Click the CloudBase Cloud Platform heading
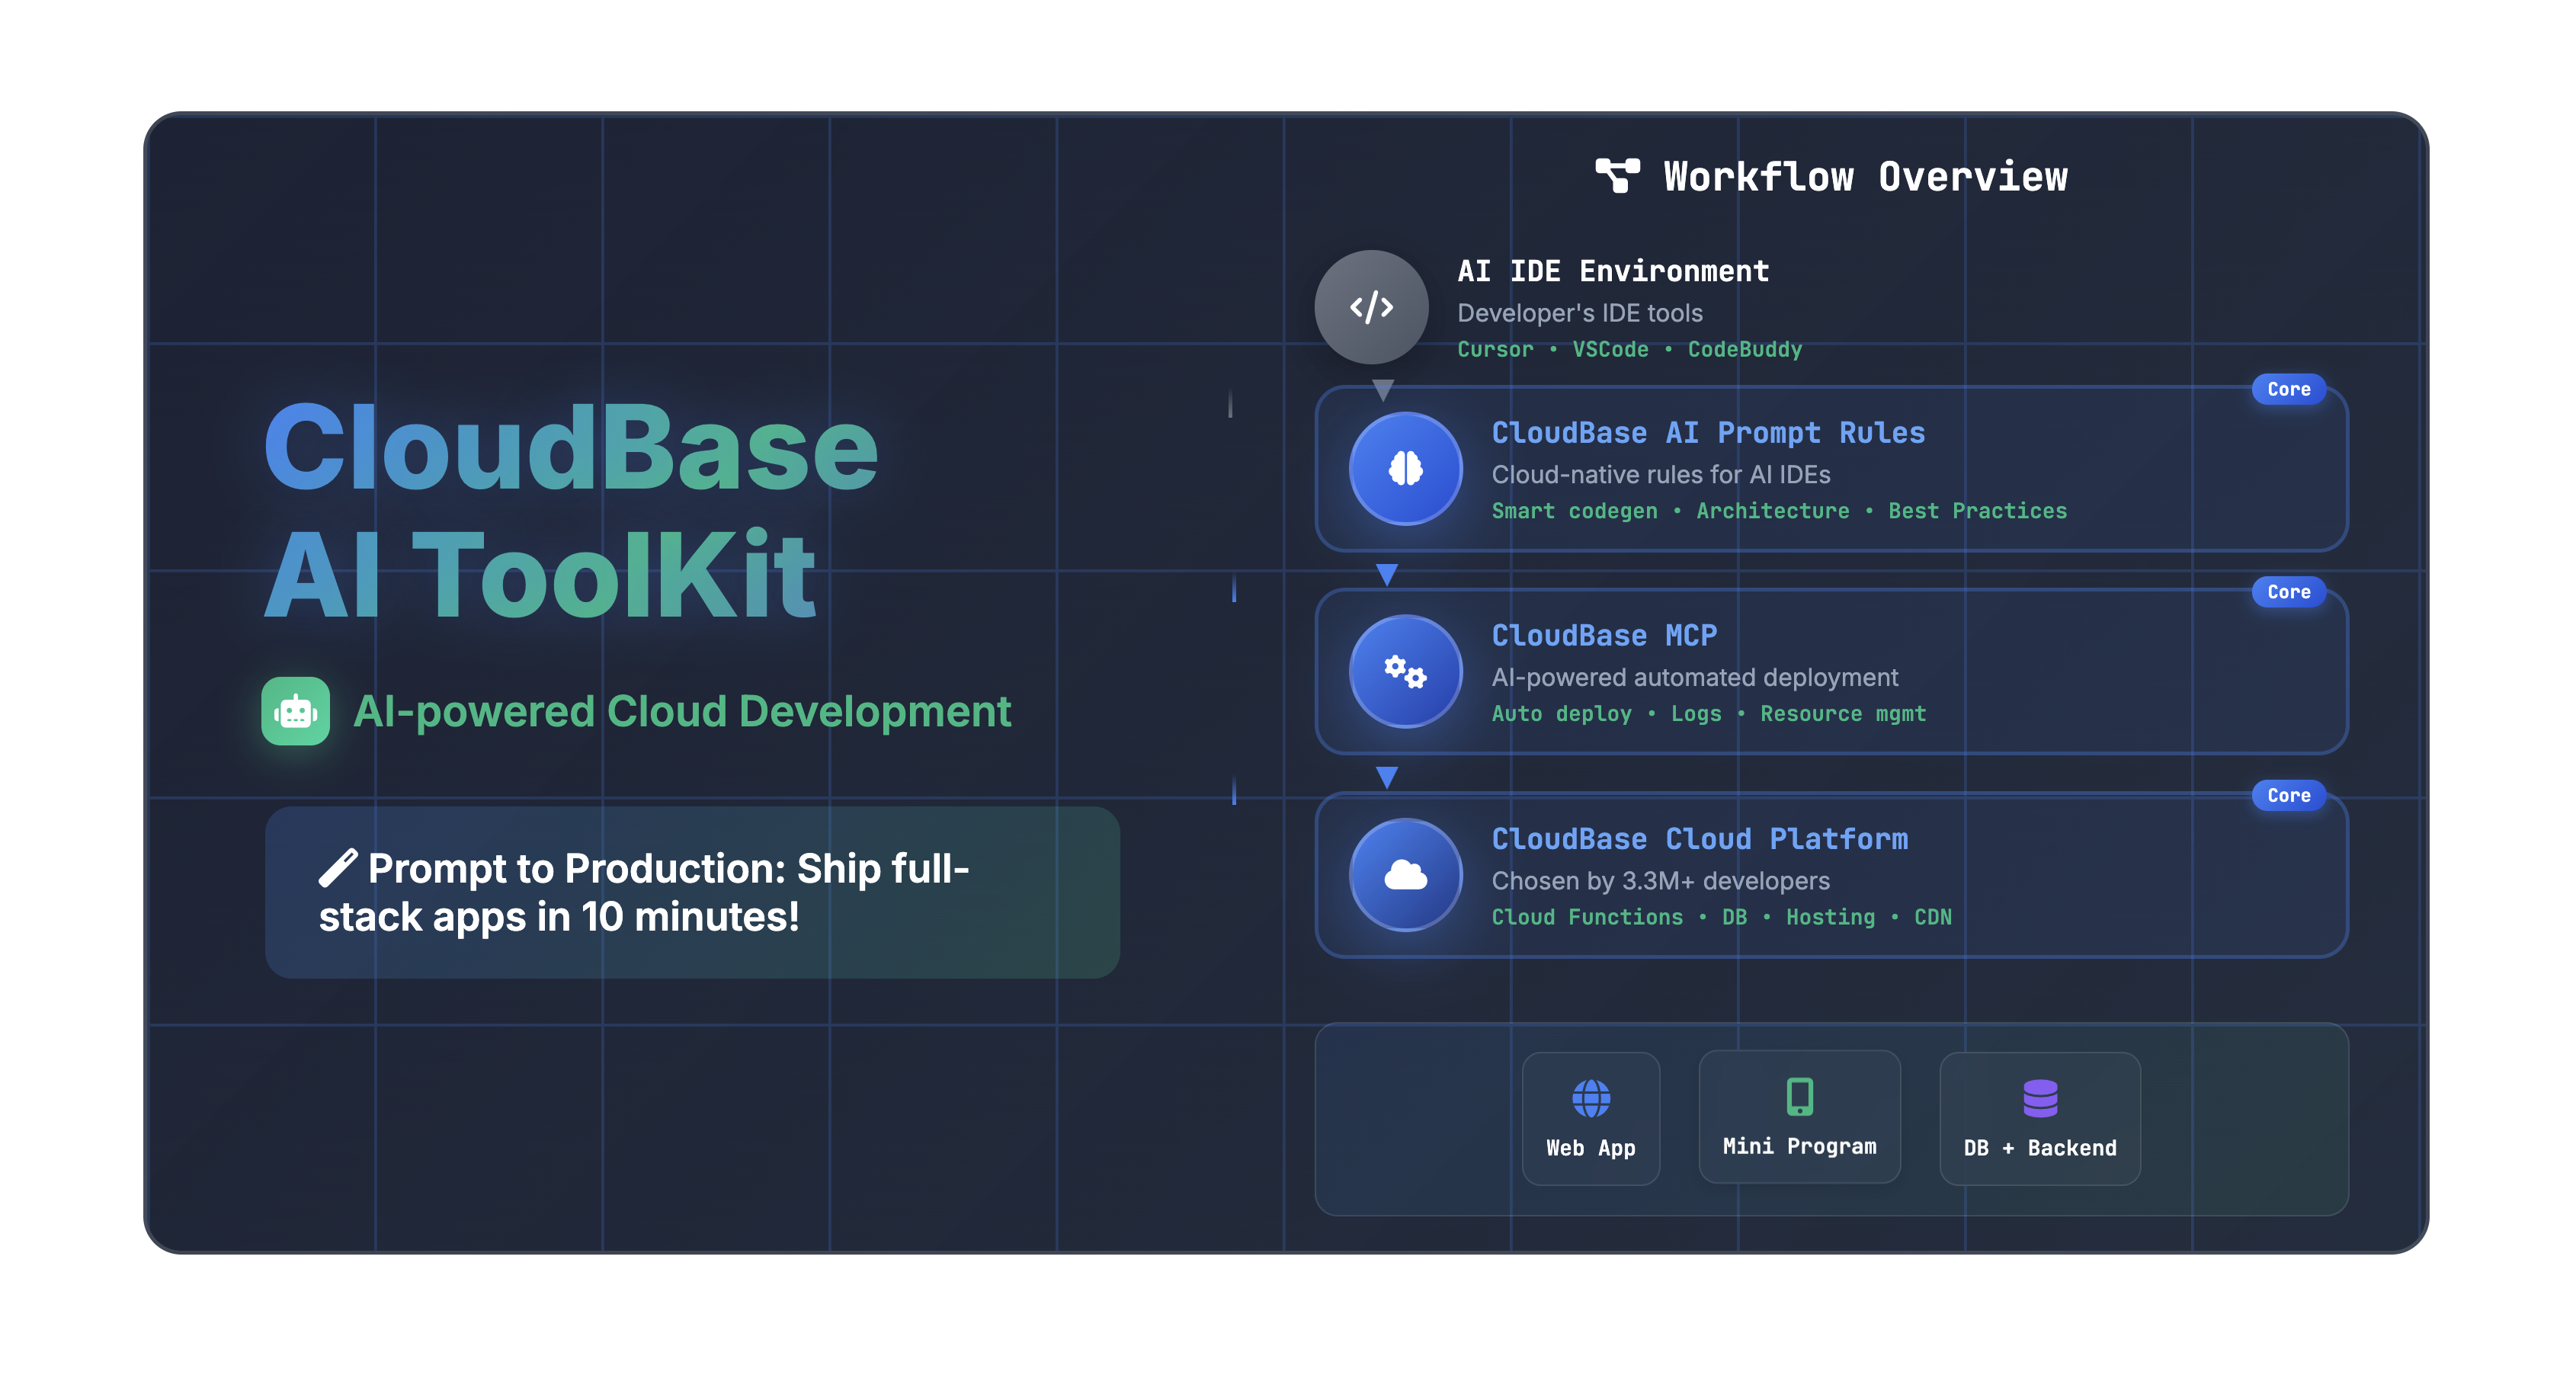 (1699, 838)
